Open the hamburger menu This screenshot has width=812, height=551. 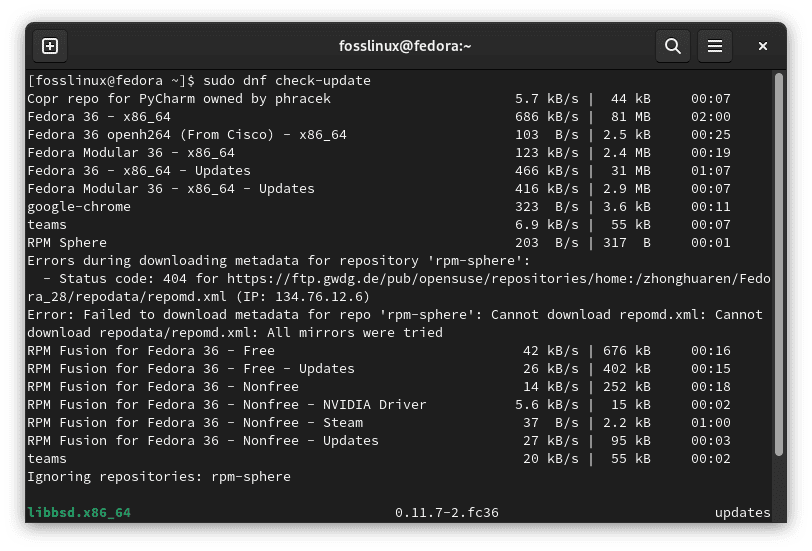pos(714,46)
